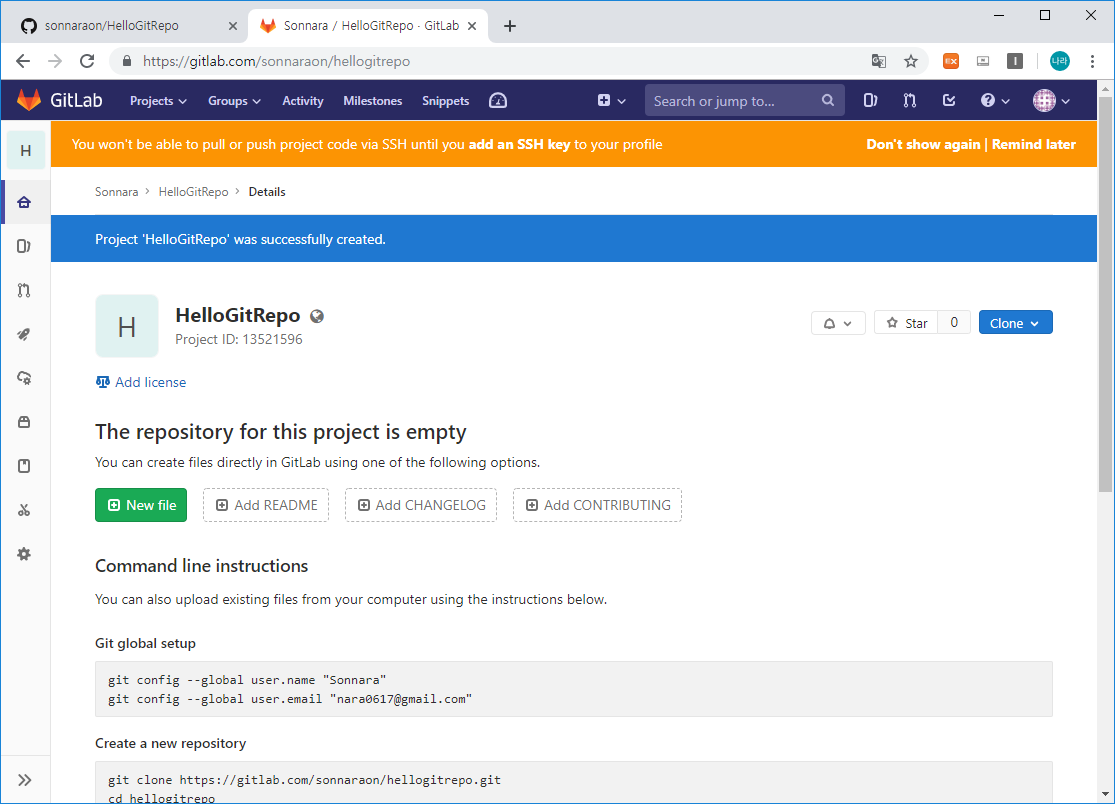Click HelloGitRepo breadcrumb link
The height and width of the screenshot is (804, 1115).
[x=193, y=192]
